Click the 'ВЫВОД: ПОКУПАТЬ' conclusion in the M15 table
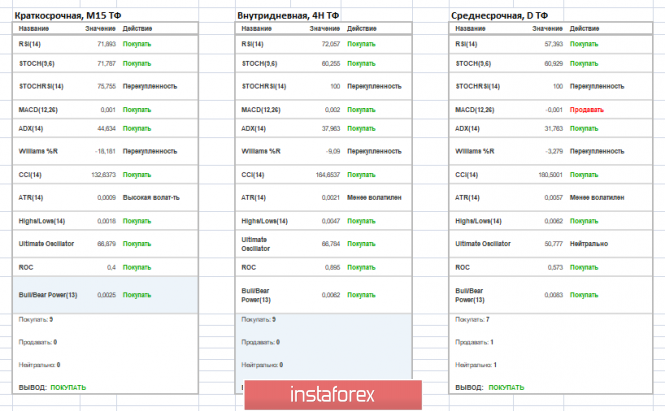665x411 pixels. (x=52, y=388)
